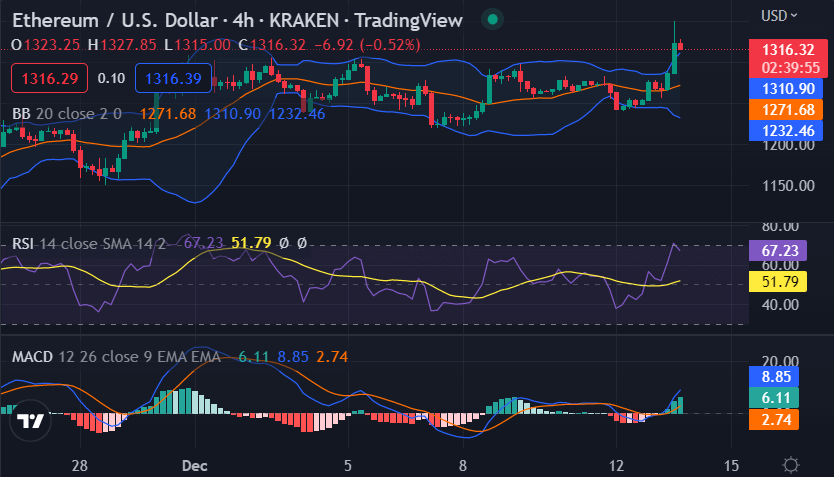Click the 40.00 RSI axis level

(780, 305)
